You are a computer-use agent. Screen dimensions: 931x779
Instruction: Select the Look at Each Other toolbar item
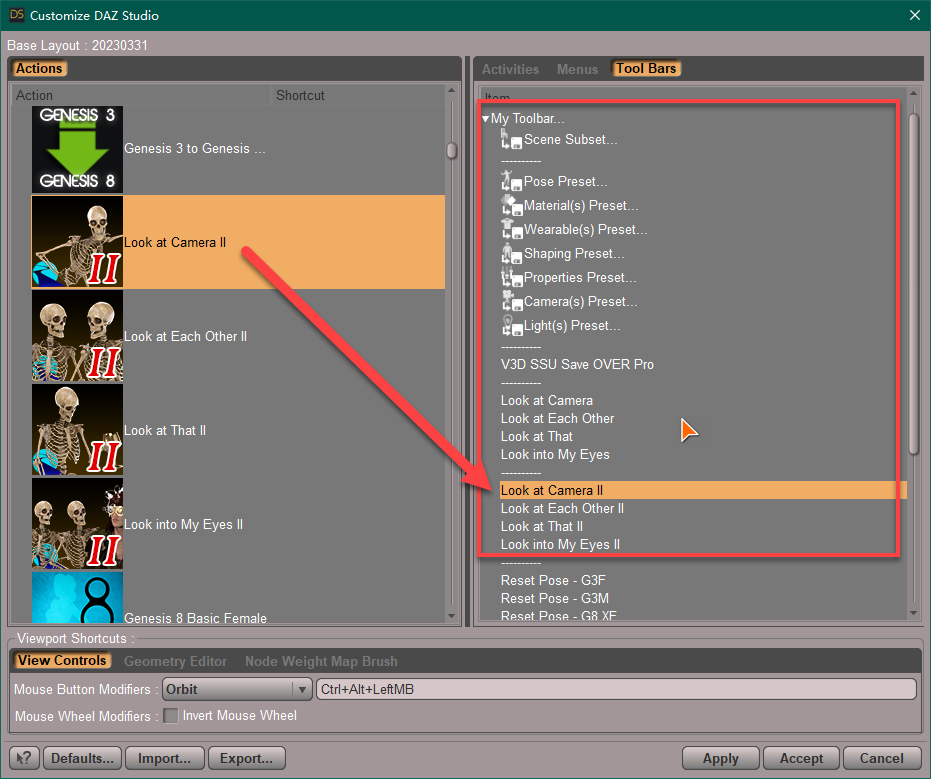point(557,419)
